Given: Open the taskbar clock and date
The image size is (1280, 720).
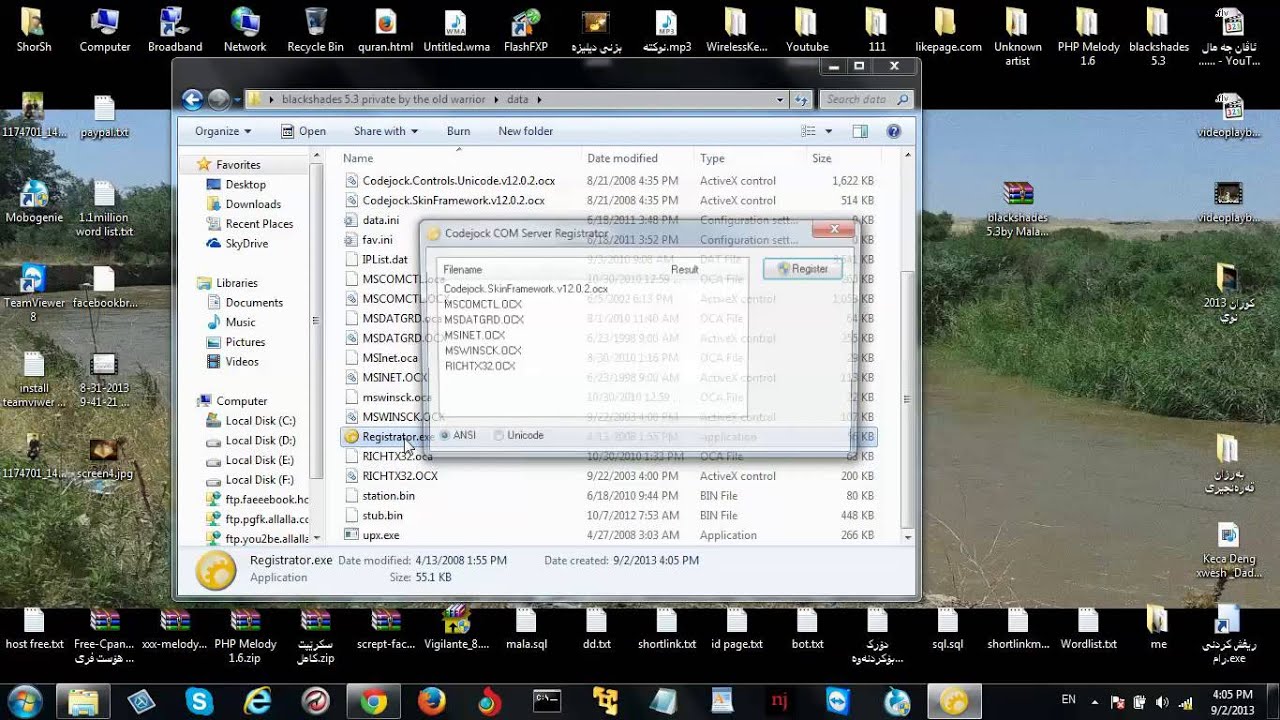Looking at the screenshot, I should (1231, 701).
